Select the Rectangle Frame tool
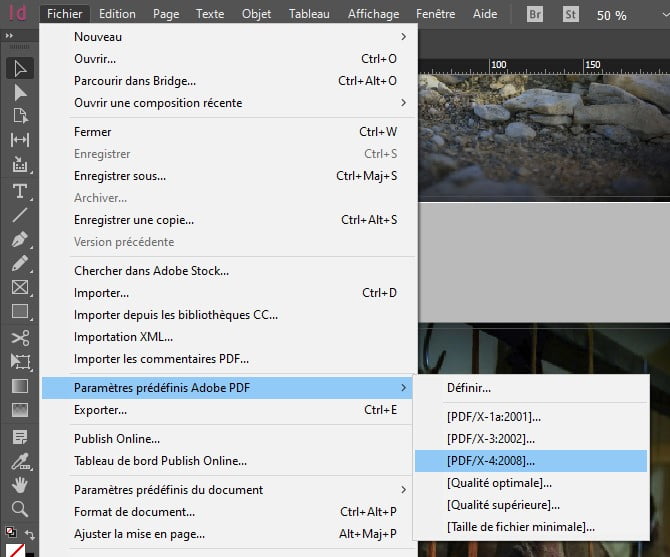The width and height of the screenshot is (670, 557). click(x=19, y=288)
